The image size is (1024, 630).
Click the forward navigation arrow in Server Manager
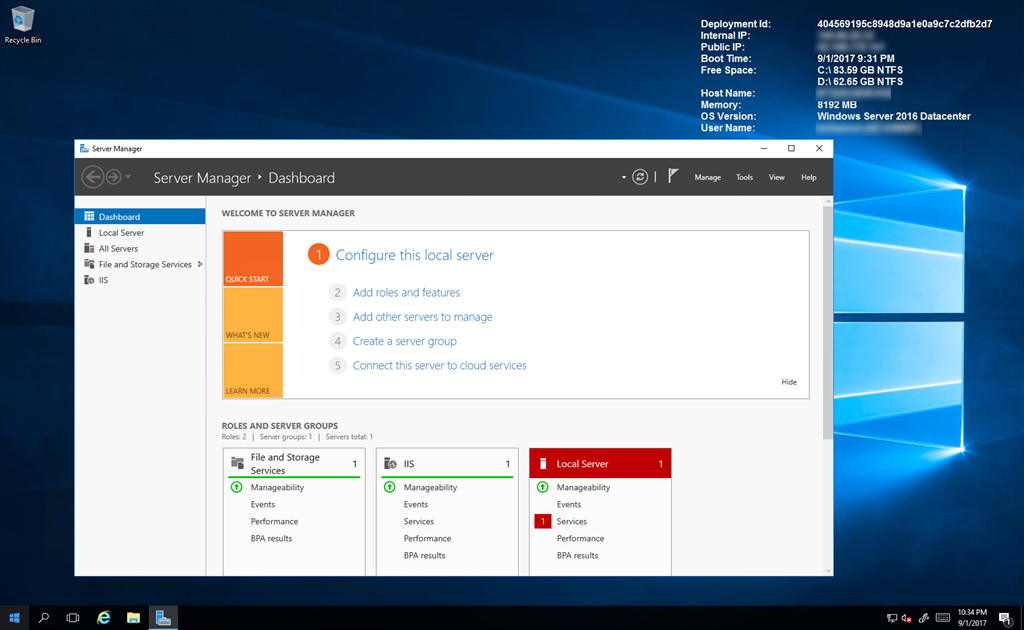coord(113,177)
